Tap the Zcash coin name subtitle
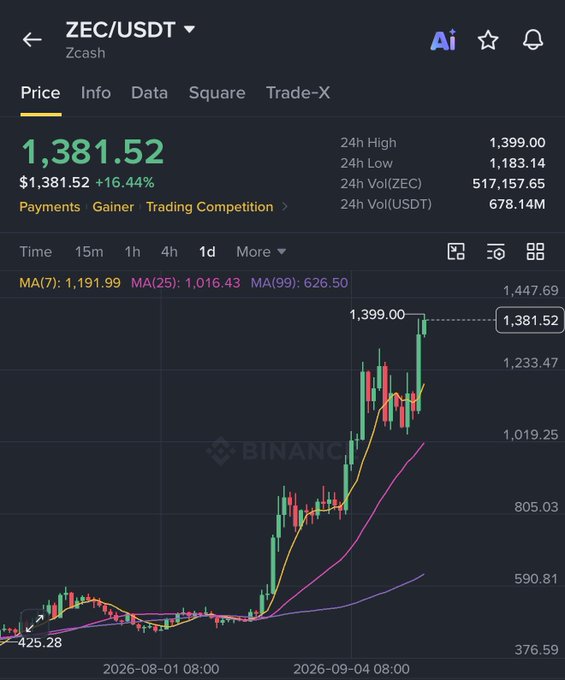The image size is (565, 680). coord(85,53)
